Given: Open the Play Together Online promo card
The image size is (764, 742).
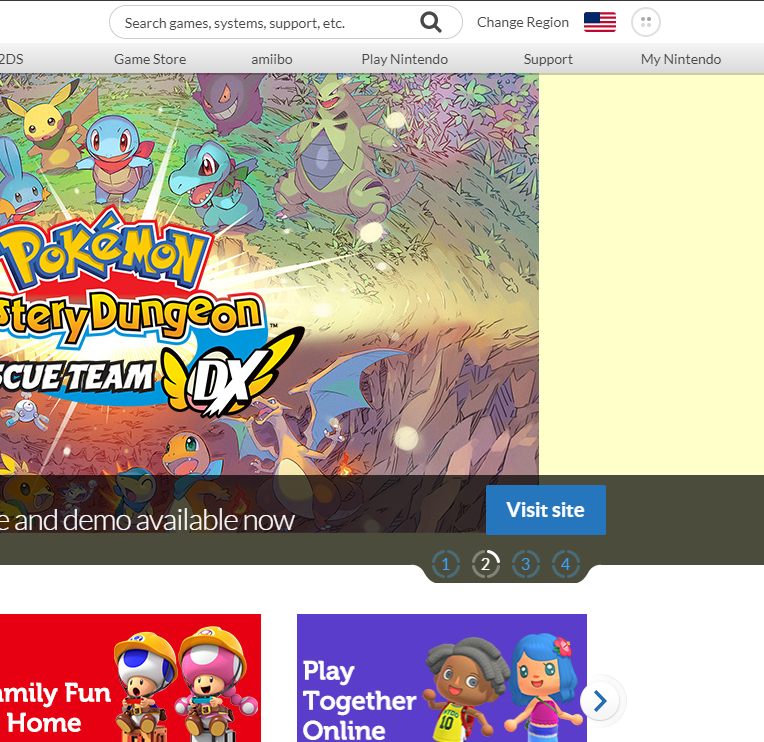Looking at the screenshot, I should pyautogui.click(x=442, y=678).
